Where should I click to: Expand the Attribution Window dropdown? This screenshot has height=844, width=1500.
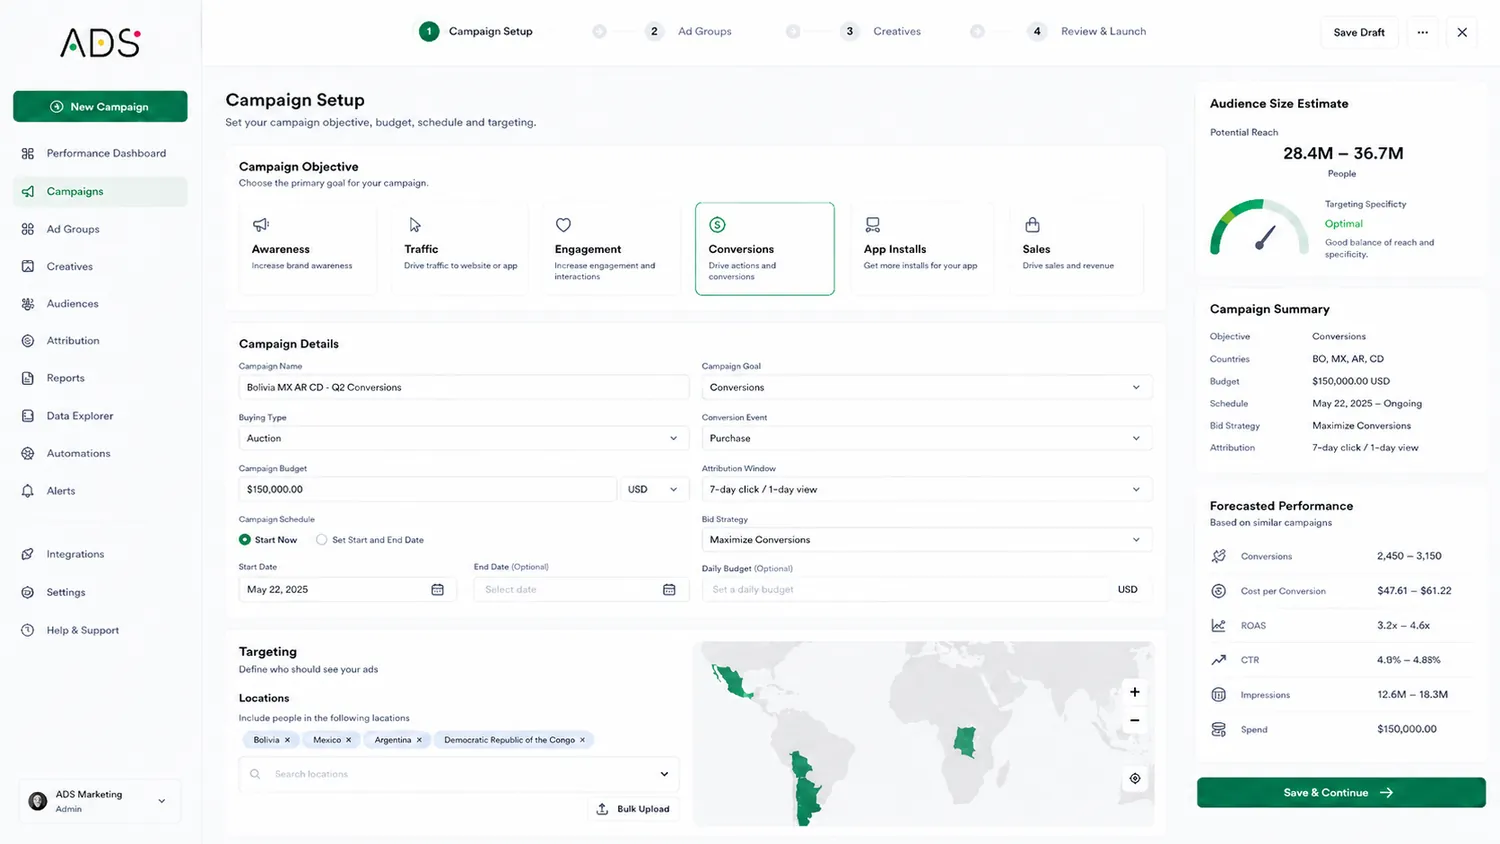927,489
